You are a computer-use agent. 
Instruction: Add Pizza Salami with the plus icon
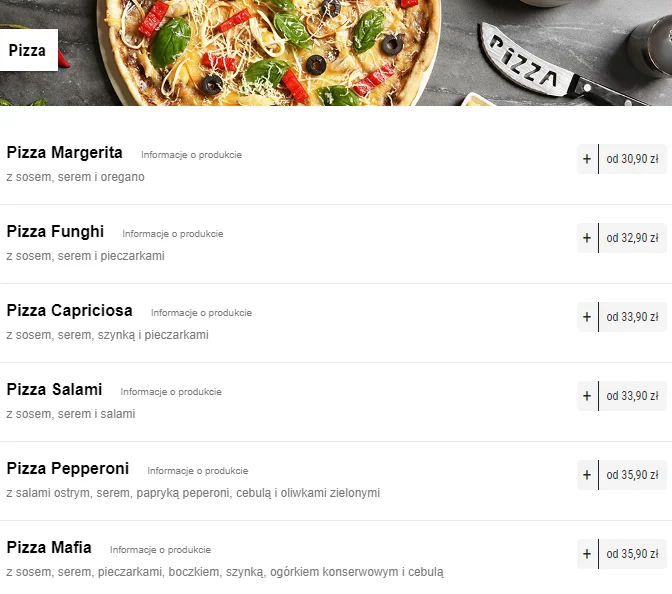587,396
